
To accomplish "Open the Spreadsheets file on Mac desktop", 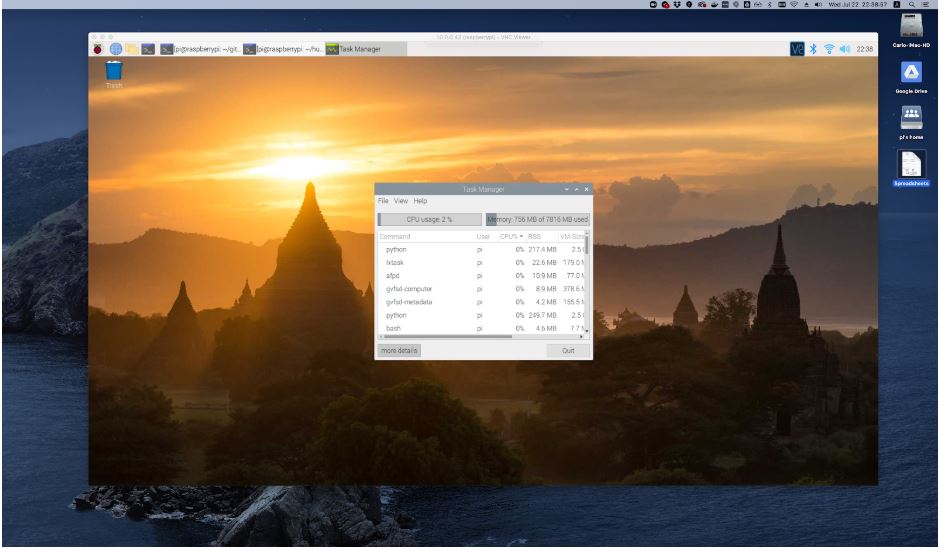I will [911, 168].
